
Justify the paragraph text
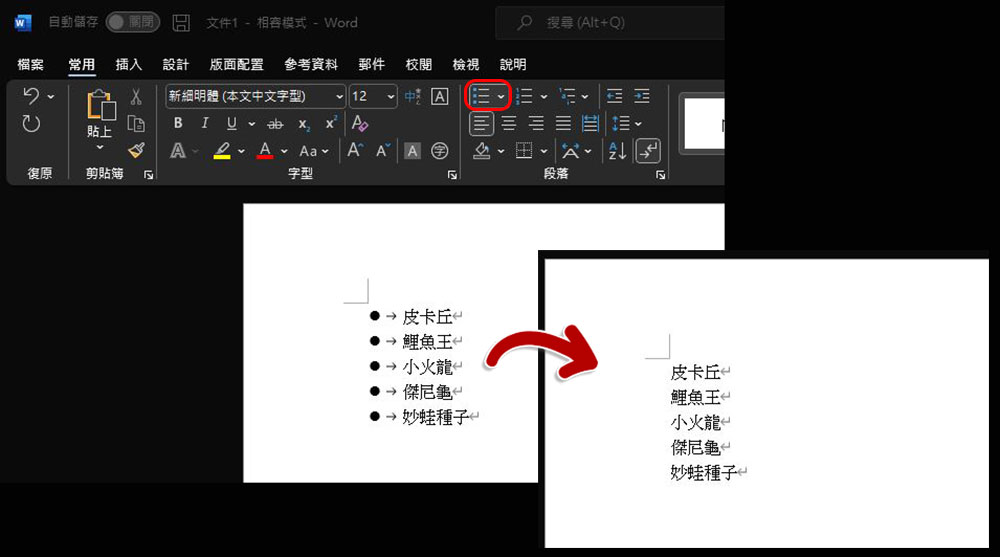563,123
